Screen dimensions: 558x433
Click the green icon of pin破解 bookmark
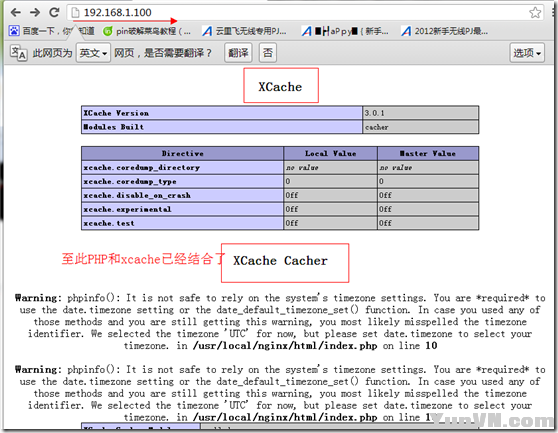[x=107, y=31]
